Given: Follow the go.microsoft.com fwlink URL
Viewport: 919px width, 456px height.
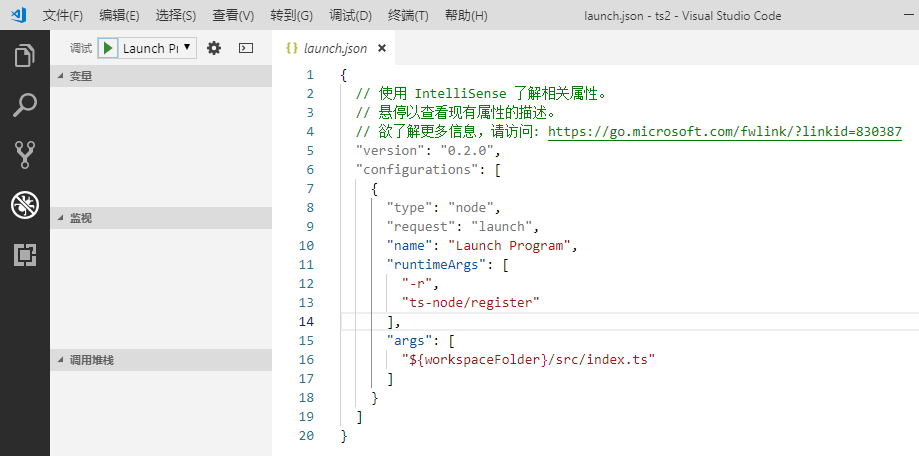Looking at the screenshot, I should click(x=724, y=132).
